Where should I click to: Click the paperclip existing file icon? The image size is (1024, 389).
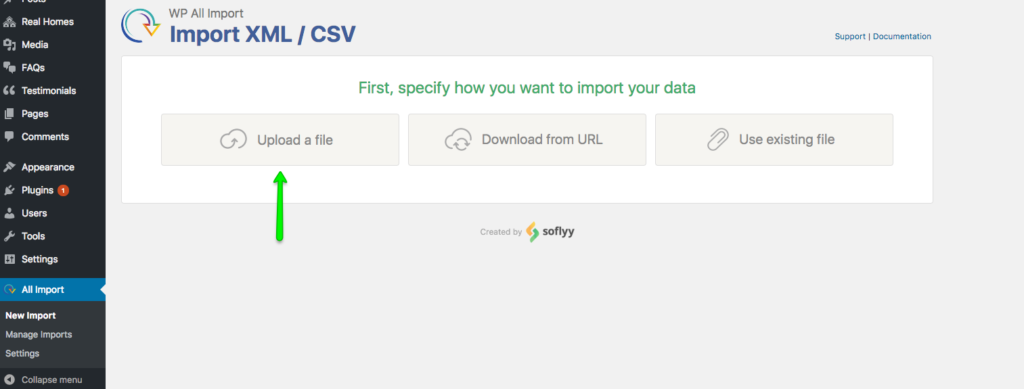click(x=718, y=140)
